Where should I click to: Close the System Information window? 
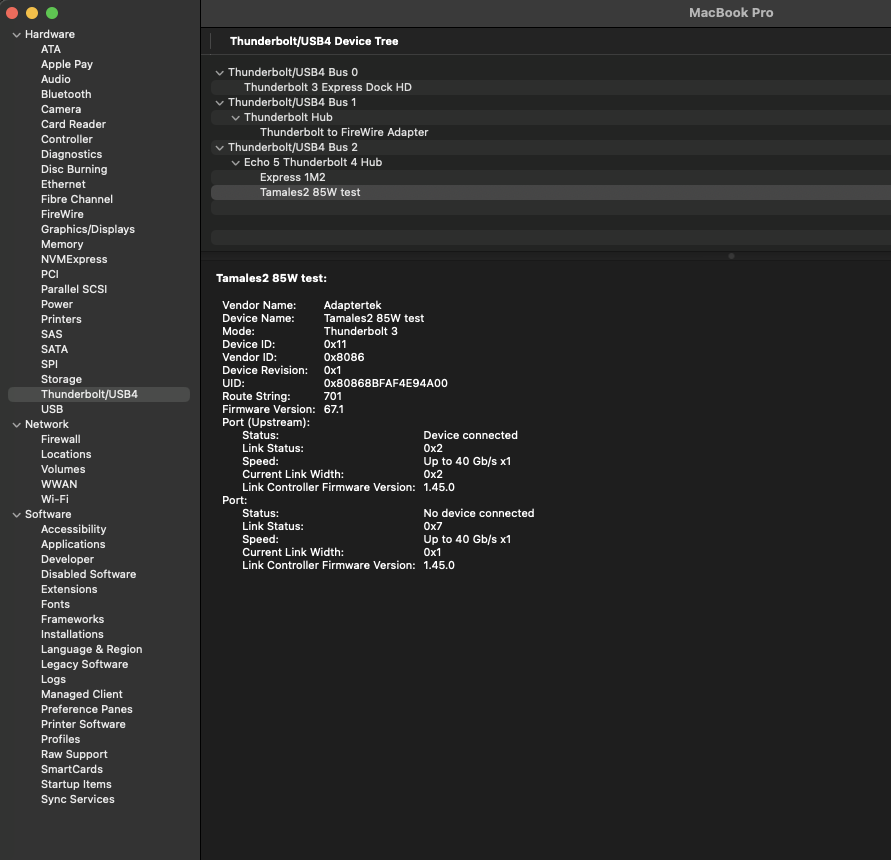coord(12,13)
